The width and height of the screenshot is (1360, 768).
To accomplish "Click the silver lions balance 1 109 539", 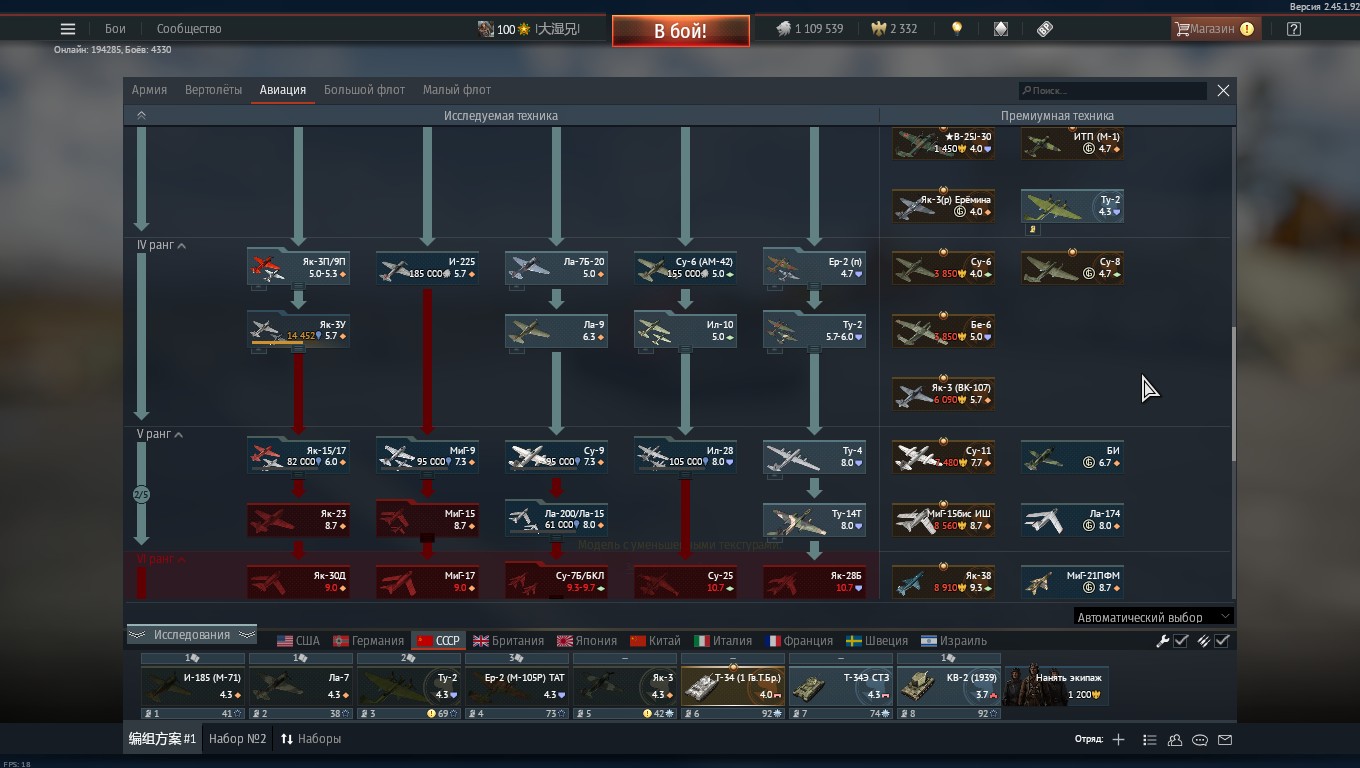I will point(810,29).
